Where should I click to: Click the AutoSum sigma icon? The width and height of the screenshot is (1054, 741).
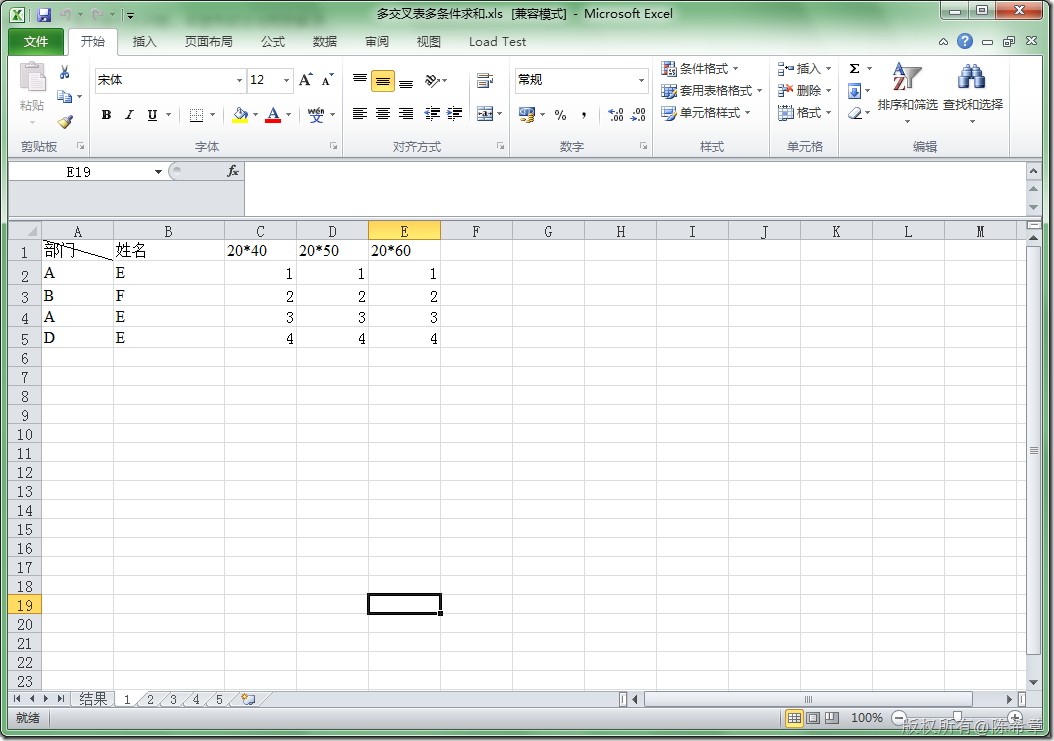click(854, 69)
